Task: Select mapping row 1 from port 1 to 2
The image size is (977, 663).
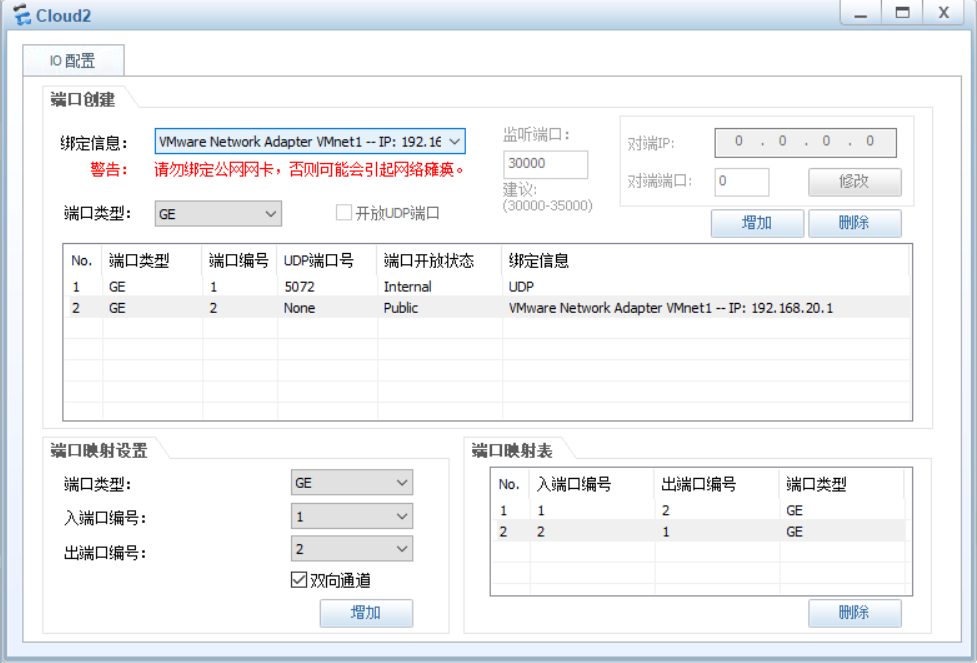Action: click(x=698, y=510)
